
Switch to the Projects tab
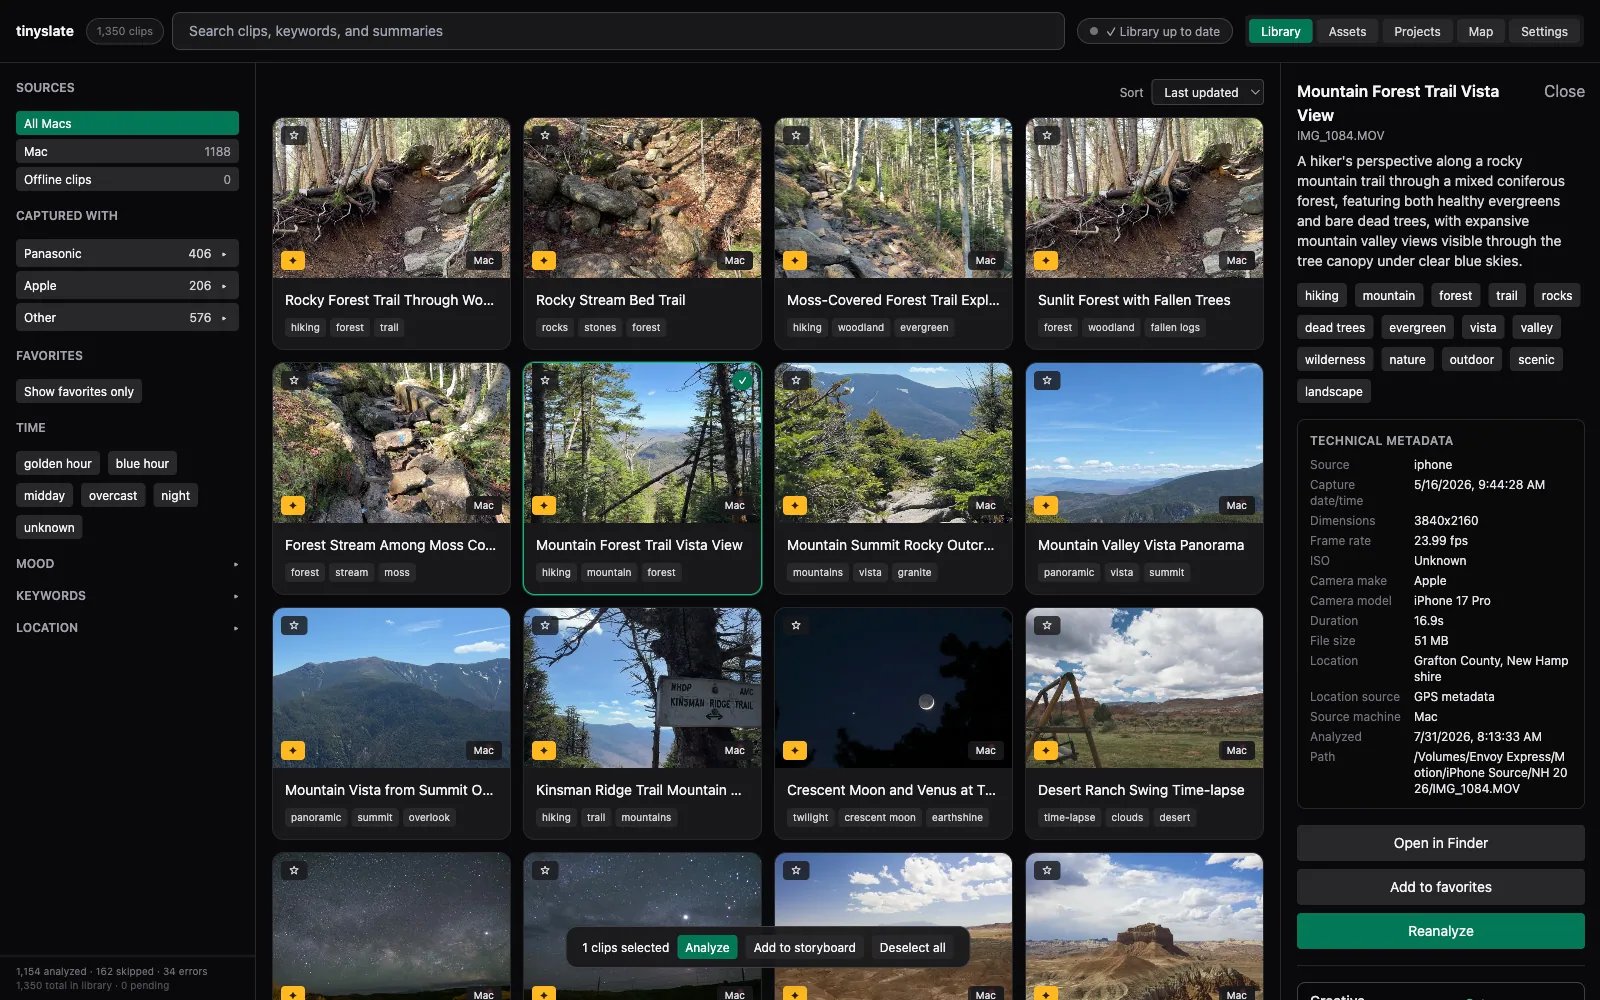click(x=1417, y=31)
